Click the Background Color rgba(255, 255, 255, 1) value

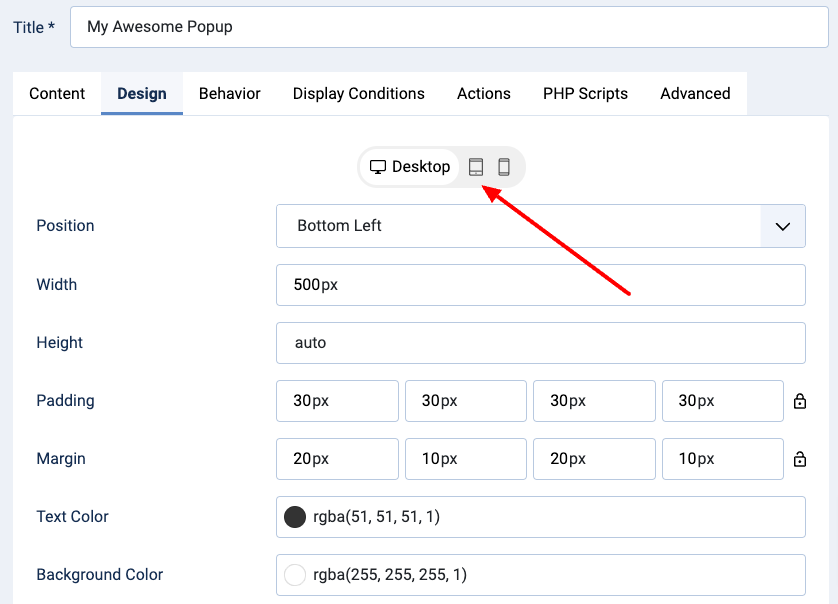click(x=390, y=575)
